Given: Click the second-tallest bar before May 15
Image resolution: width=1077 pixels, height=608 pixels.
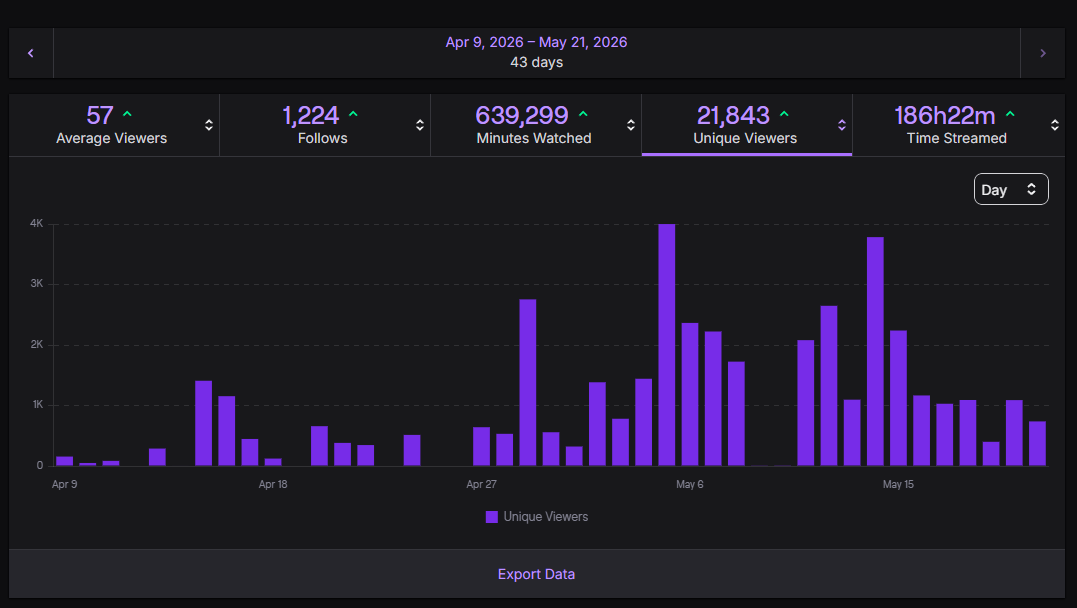Looking at the screenshot, I should pos(875,351).
